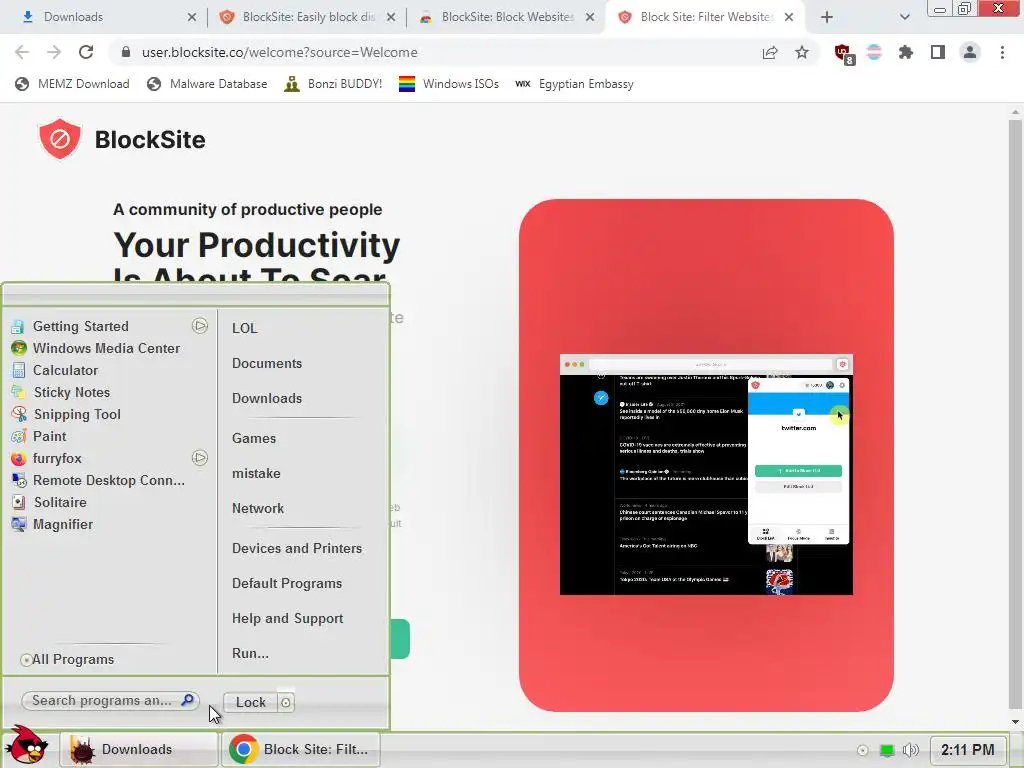The image size is (1024, 768).
Task: Click the Angry Bird Start button
Action: (26, 746)
